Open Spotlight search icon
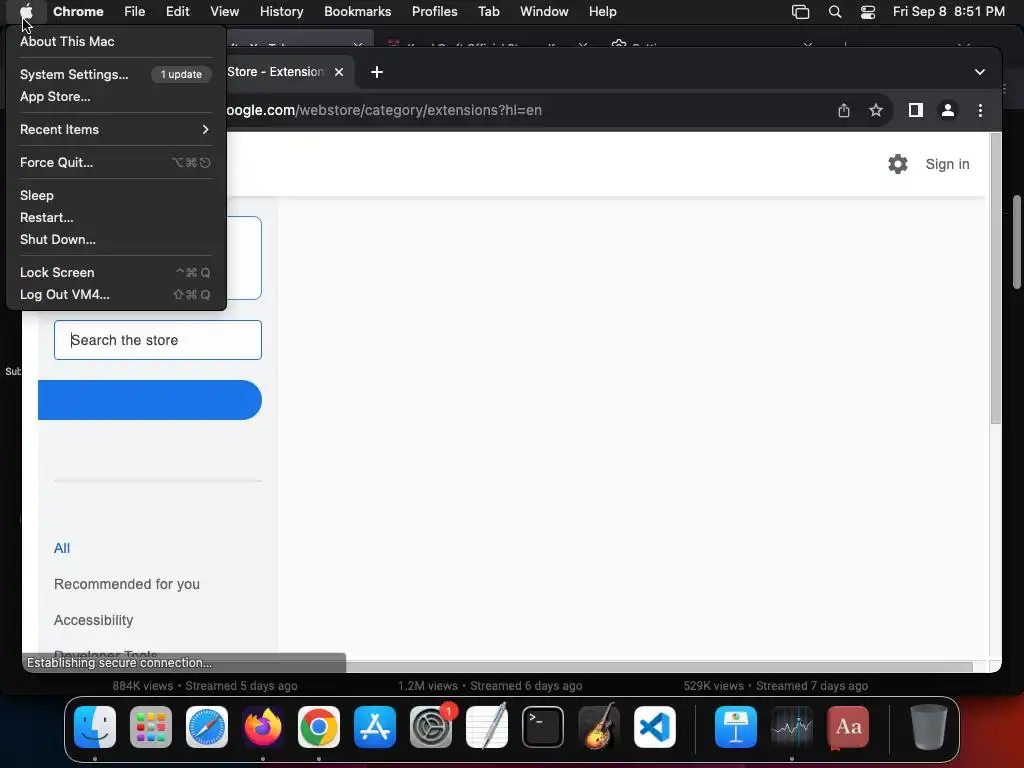This screenshot has width=1024, height=768. (835, 12)
